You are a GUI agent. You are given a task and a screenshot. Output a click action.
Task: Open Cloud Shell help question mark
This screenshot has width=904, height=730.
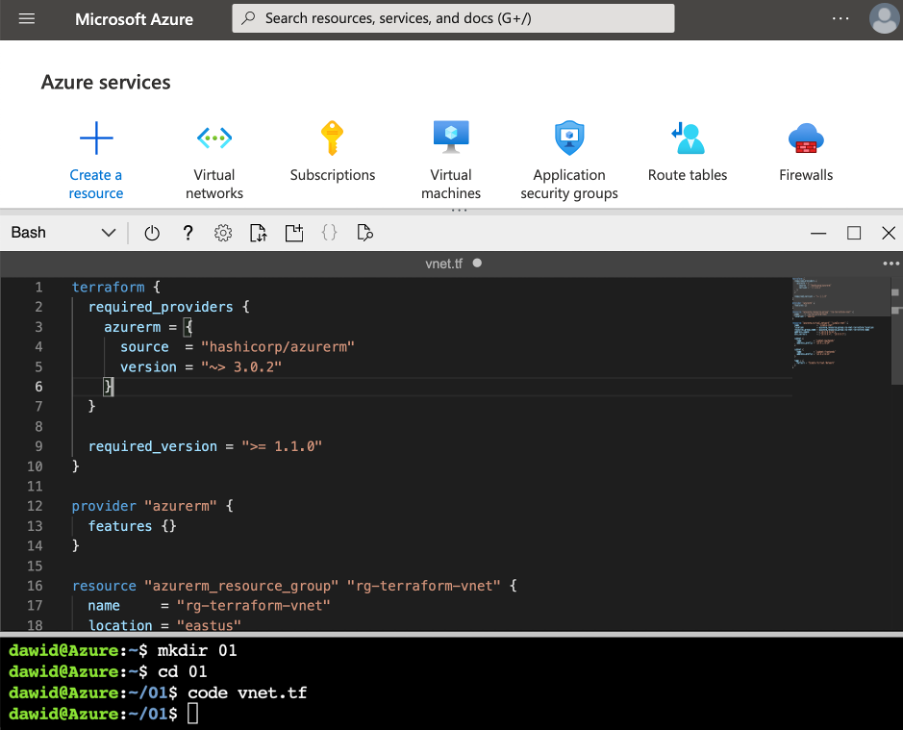tap(187, 233)
